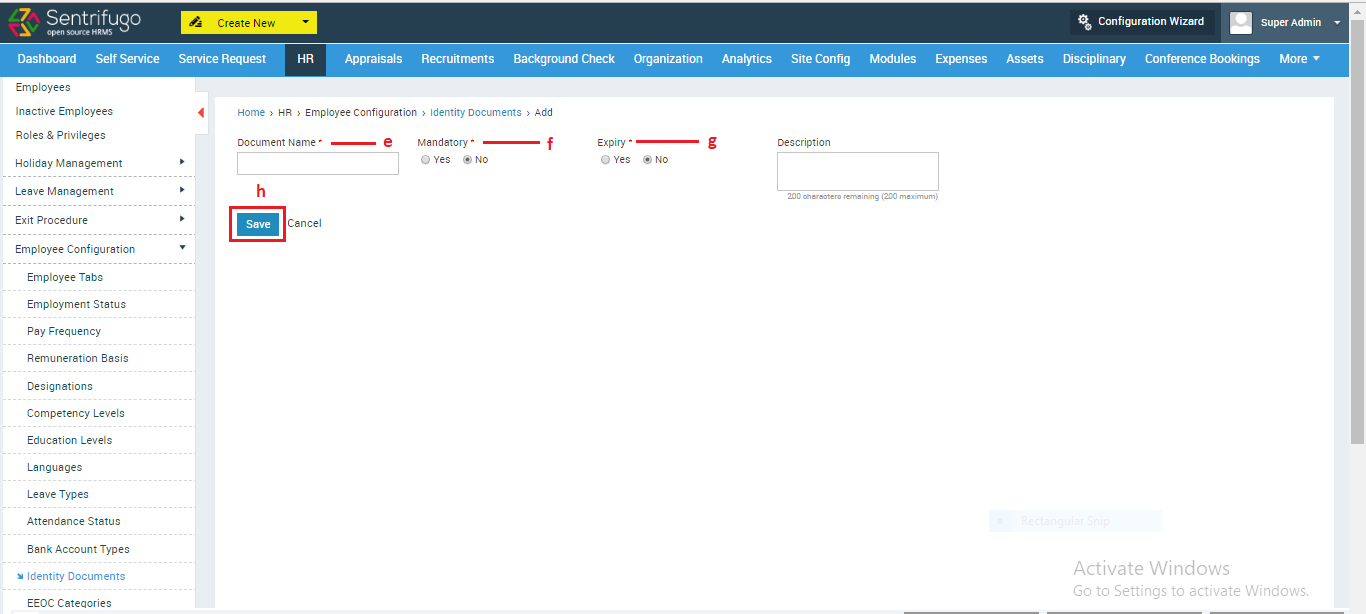Image resolution: width=1366 pixels, height=614 pixels.
Task: Select Mandatory Yes radio button
Action: click(426, 160)
